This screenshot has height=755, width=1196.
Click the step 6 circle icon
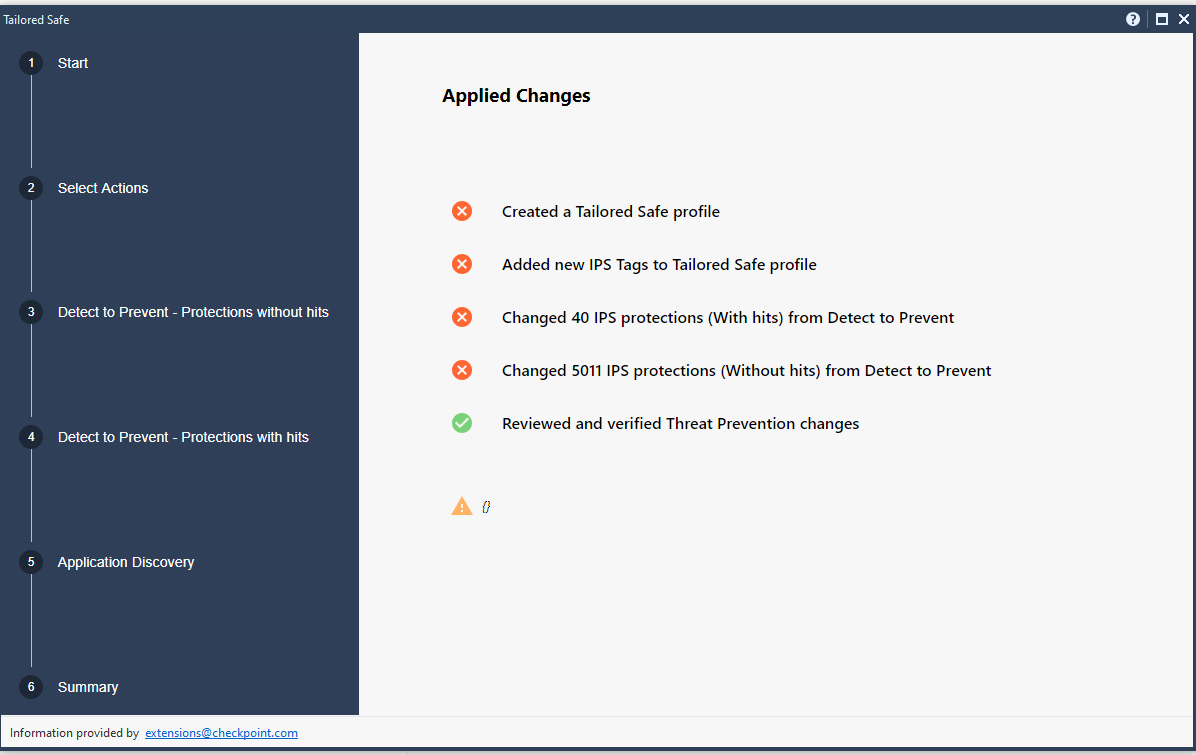click(31, 686)
